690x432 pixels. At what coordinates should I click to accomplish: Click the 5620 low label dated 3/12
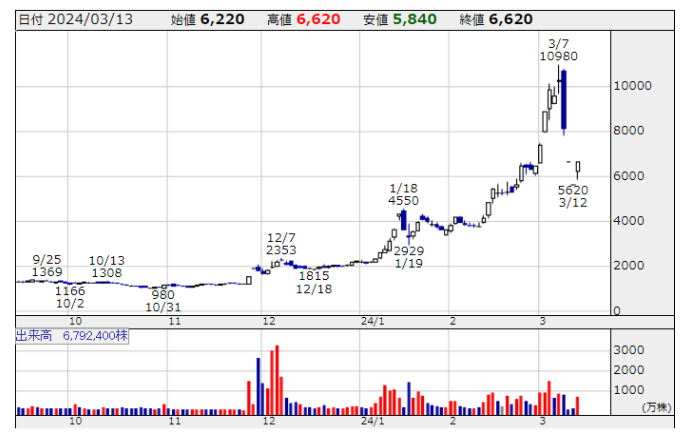(572, 190)
